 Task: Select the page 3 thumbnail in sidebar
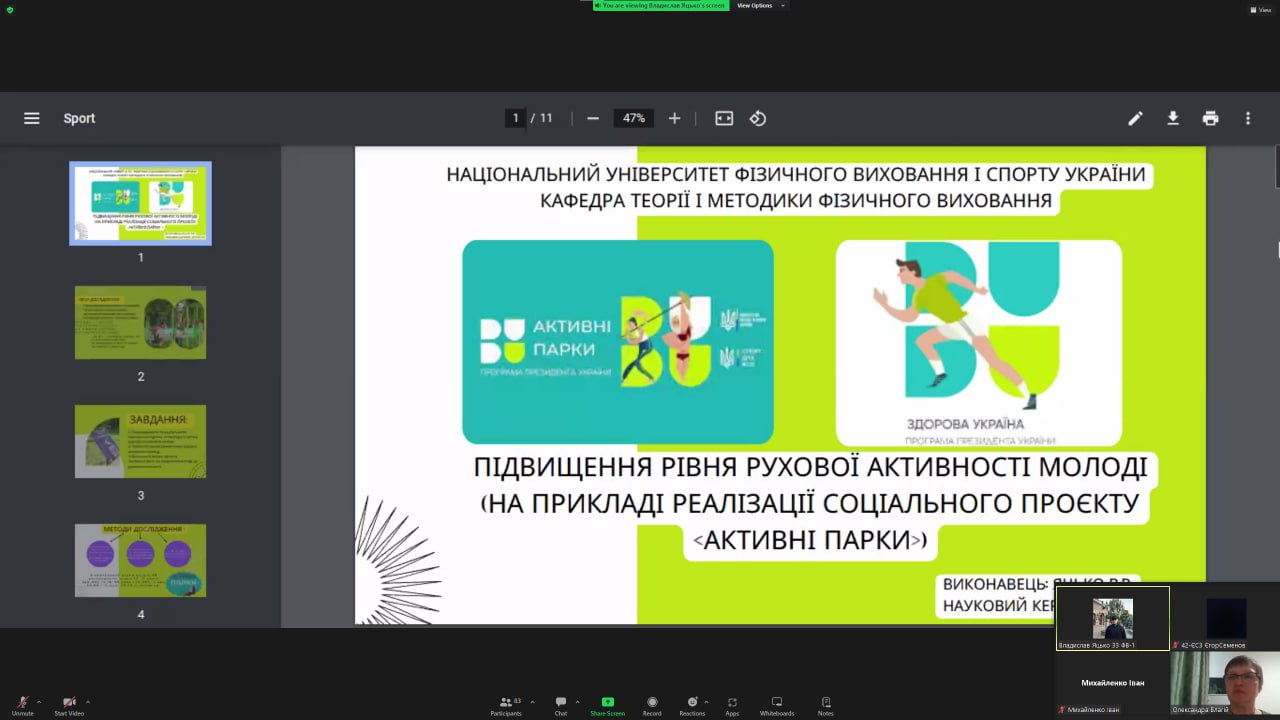(x=140, y=441)
